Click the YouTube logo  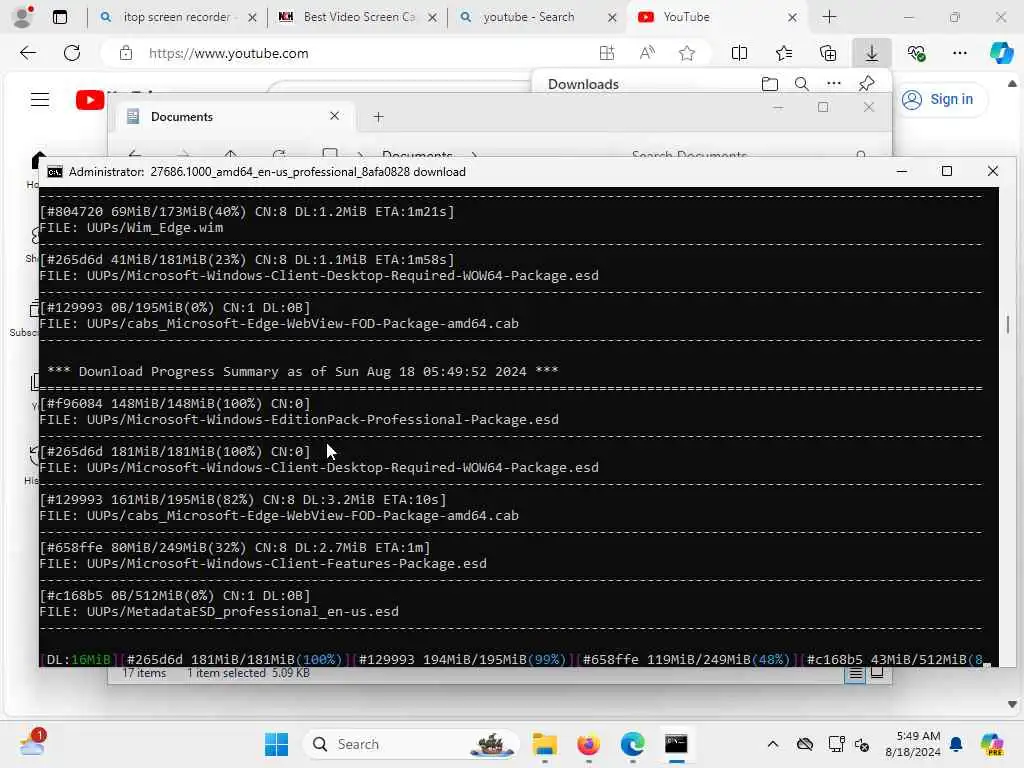[x=90, y=100]
